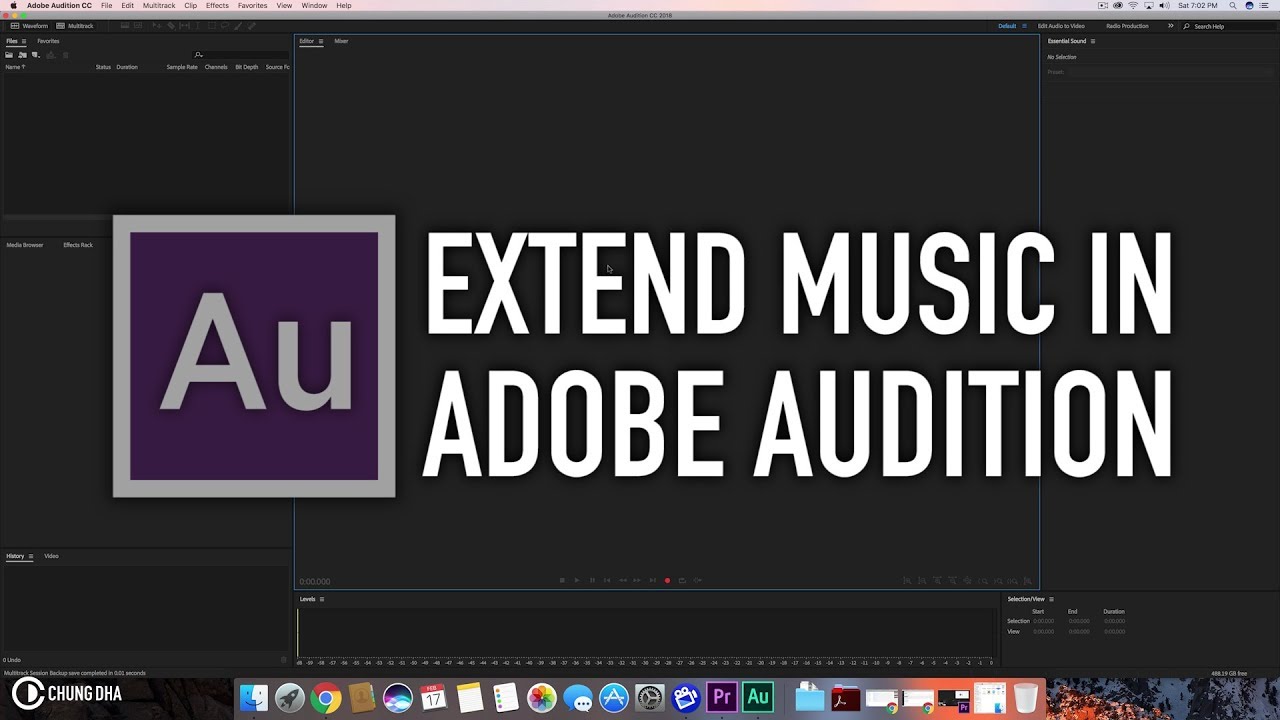The height and width of the screenshot is (720, 1280).
Task: Open the Favorites menu in menu bar
Action: pos(252,6)
